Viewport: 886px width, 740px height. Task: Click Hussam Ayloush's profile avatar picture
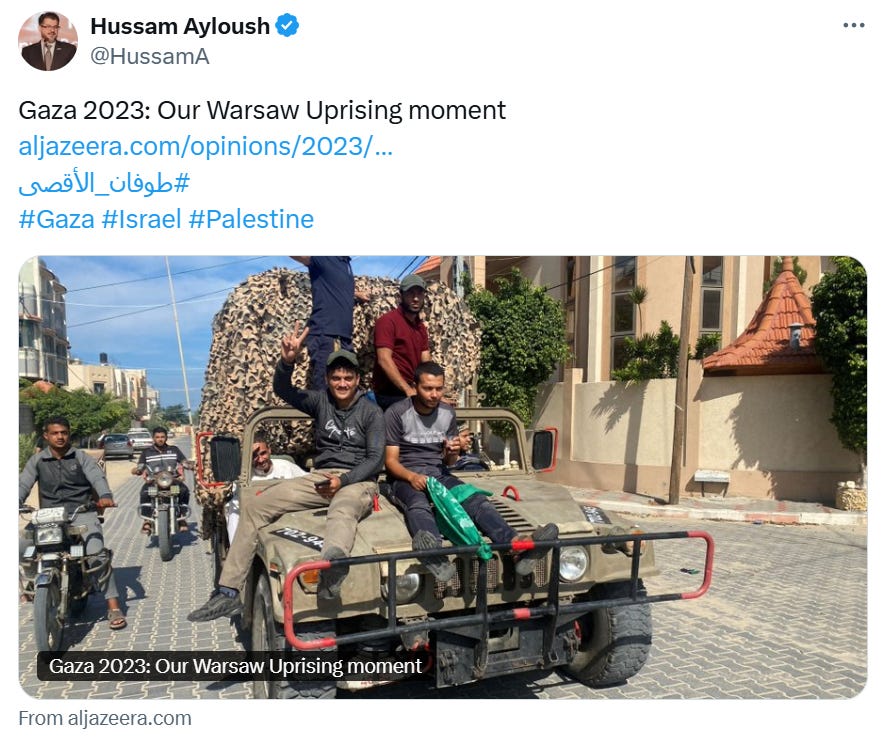(x=48, y=41)
